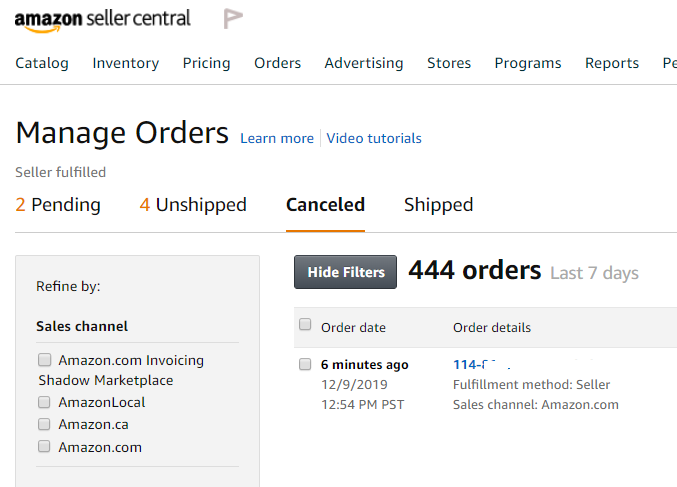Open the Reports menu
Screen dimensions: 677x487
click(612, 63)
